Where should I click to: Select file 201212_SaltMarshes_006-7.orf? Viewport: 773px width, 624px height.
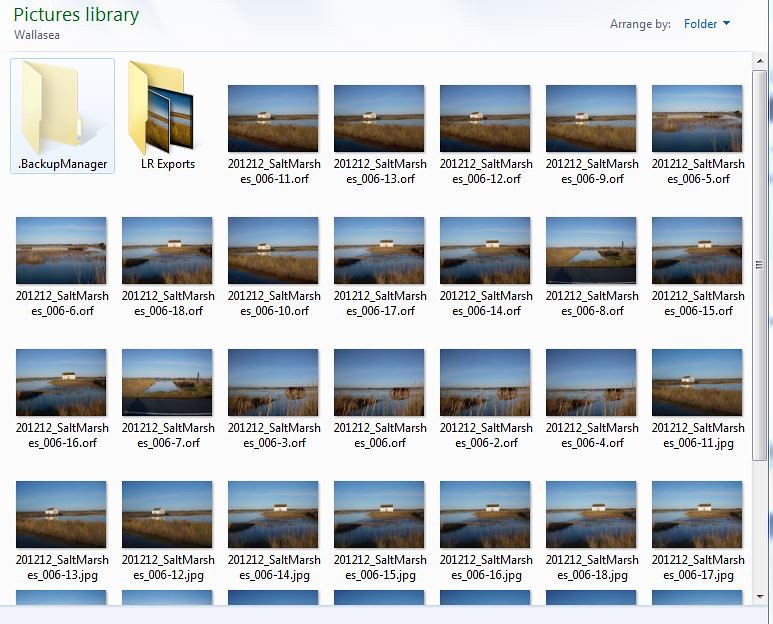(167, 382)
